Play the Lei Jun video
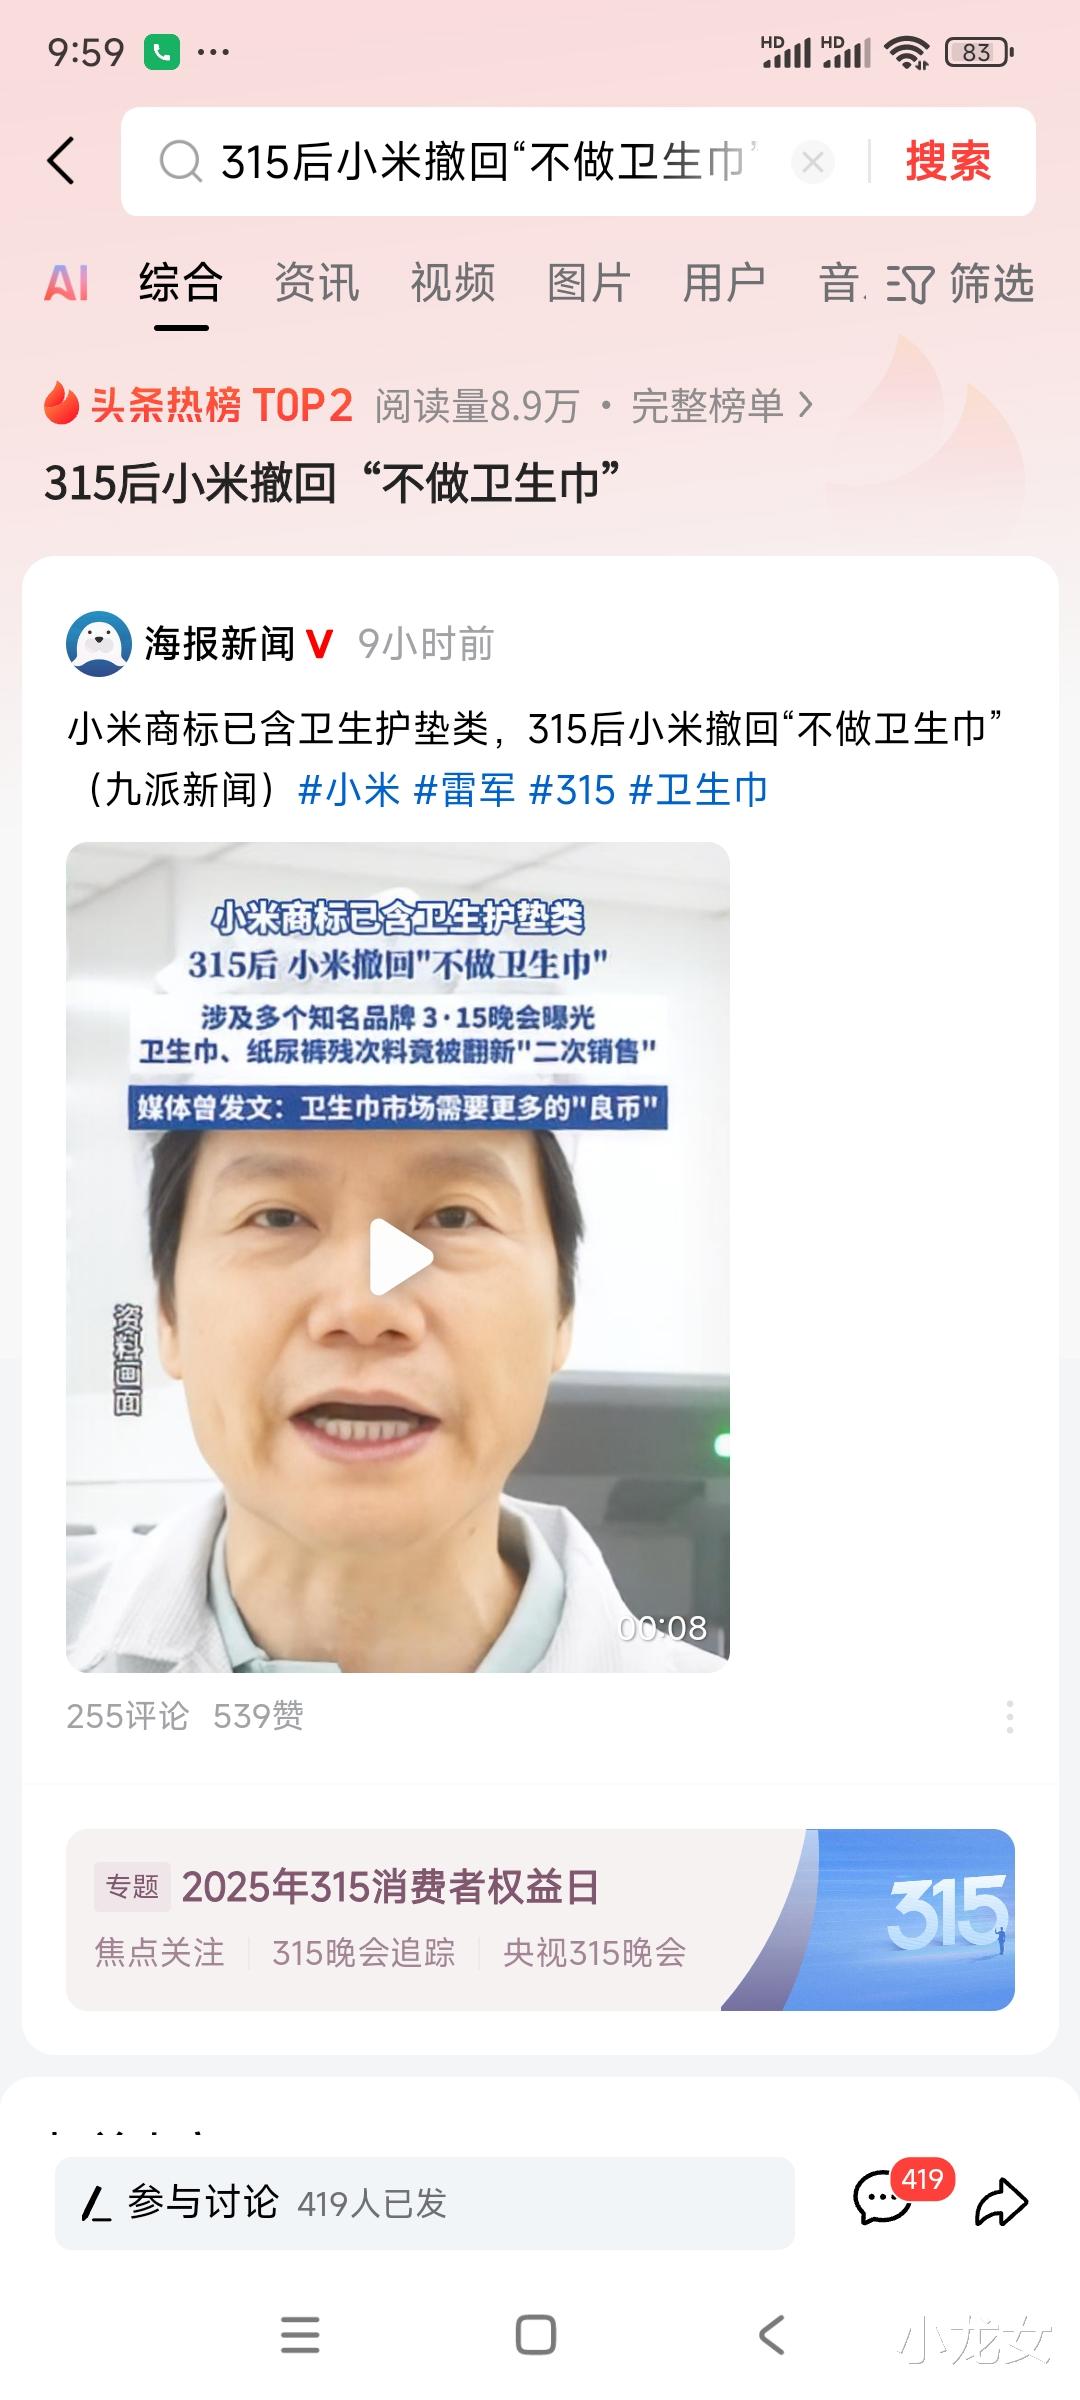Image resolution: width=1080 pixels, height=2400 pixels. 398,1257
